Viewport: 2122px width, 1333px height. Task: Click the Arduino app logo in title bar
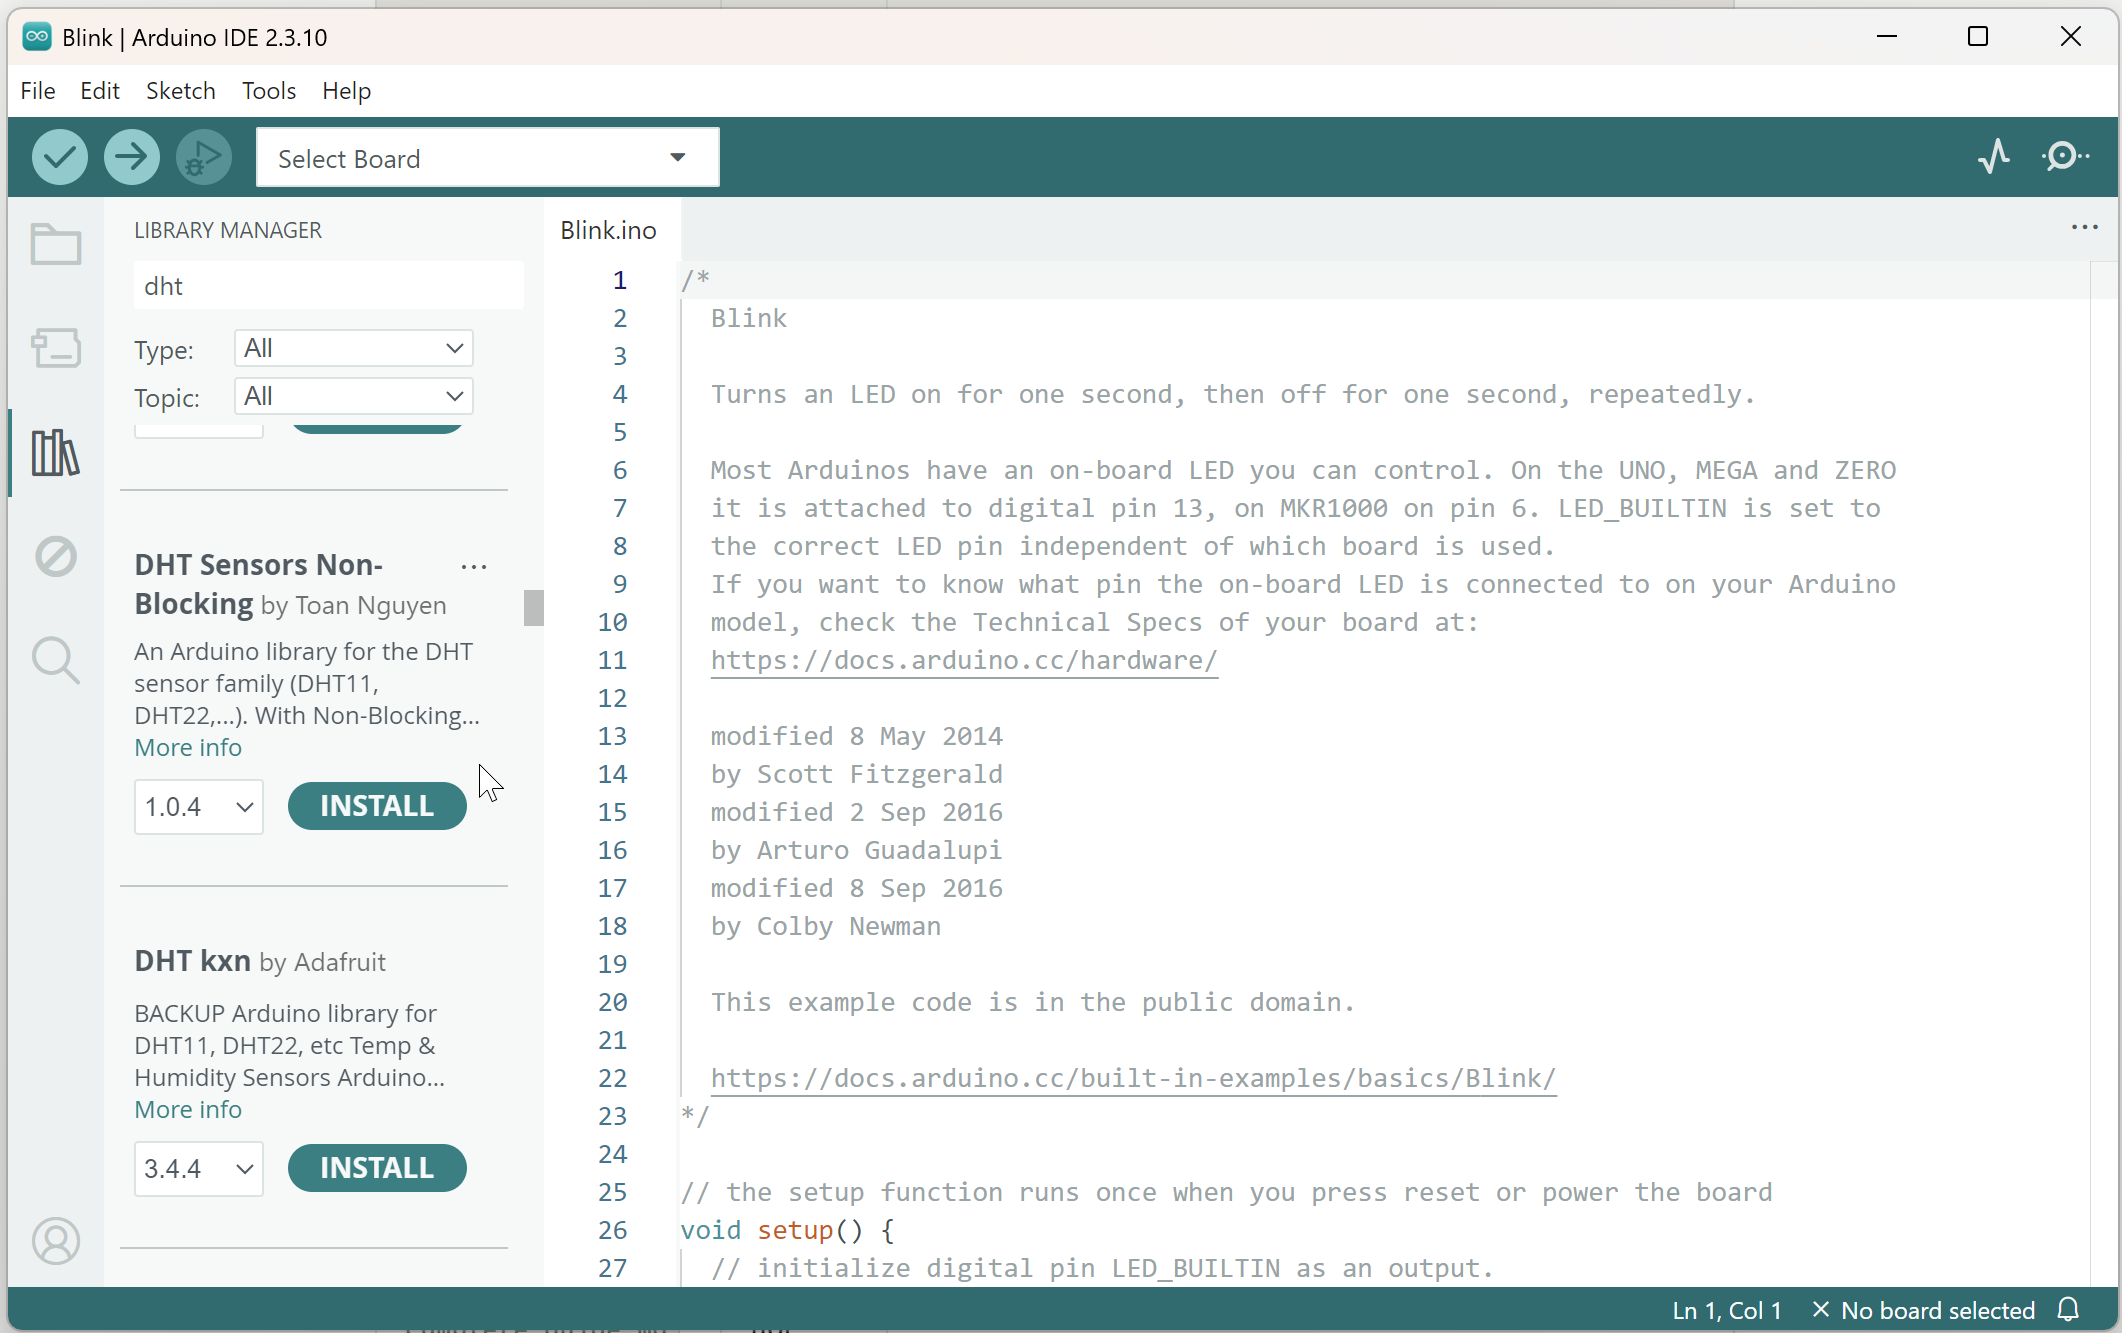click(x=37, y=37)
